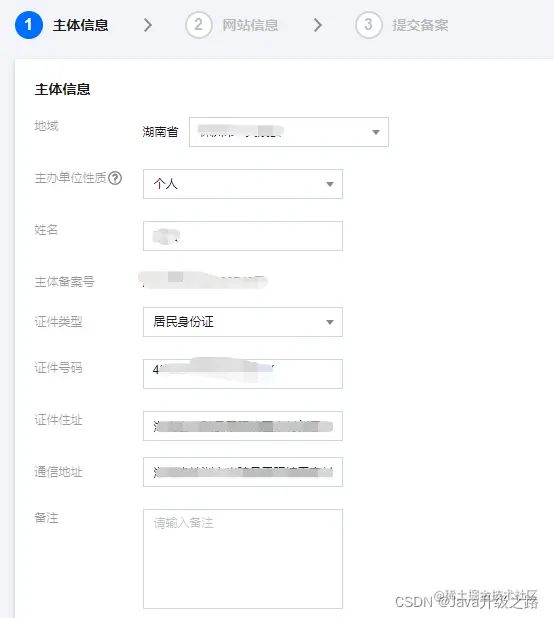Expand the 主办单位性质 dropdown showing 个人

click(243, 184)
